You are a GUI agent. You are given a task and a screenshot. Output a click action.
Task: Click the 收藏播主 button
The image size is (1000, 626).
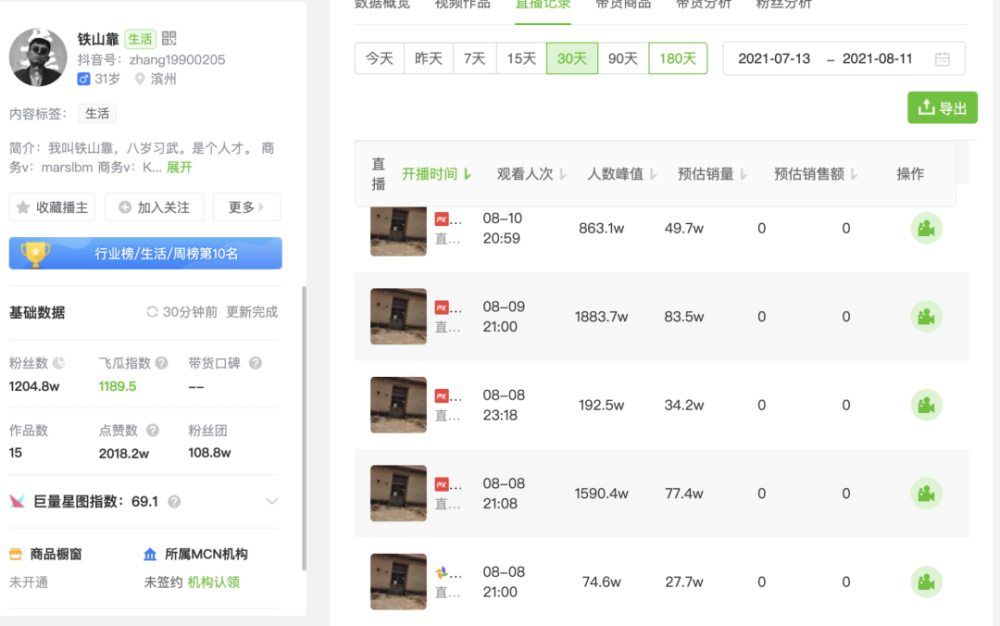[x=52, y=207]
